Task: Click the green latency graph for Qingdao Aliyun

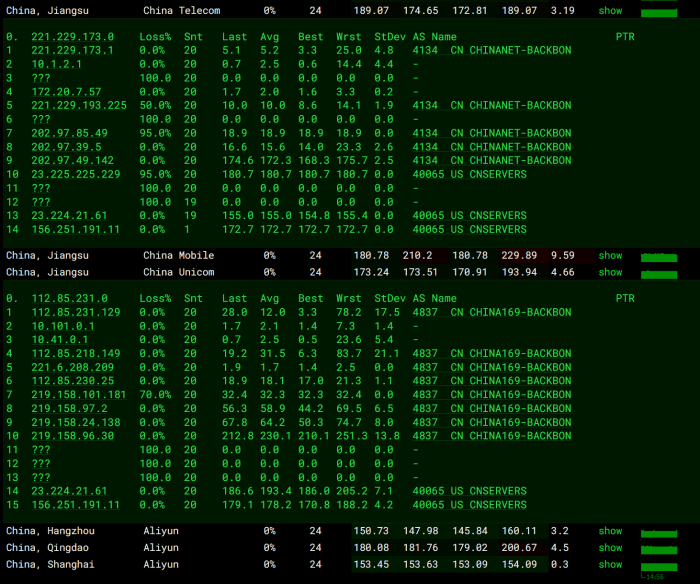Action: (659, 550)
